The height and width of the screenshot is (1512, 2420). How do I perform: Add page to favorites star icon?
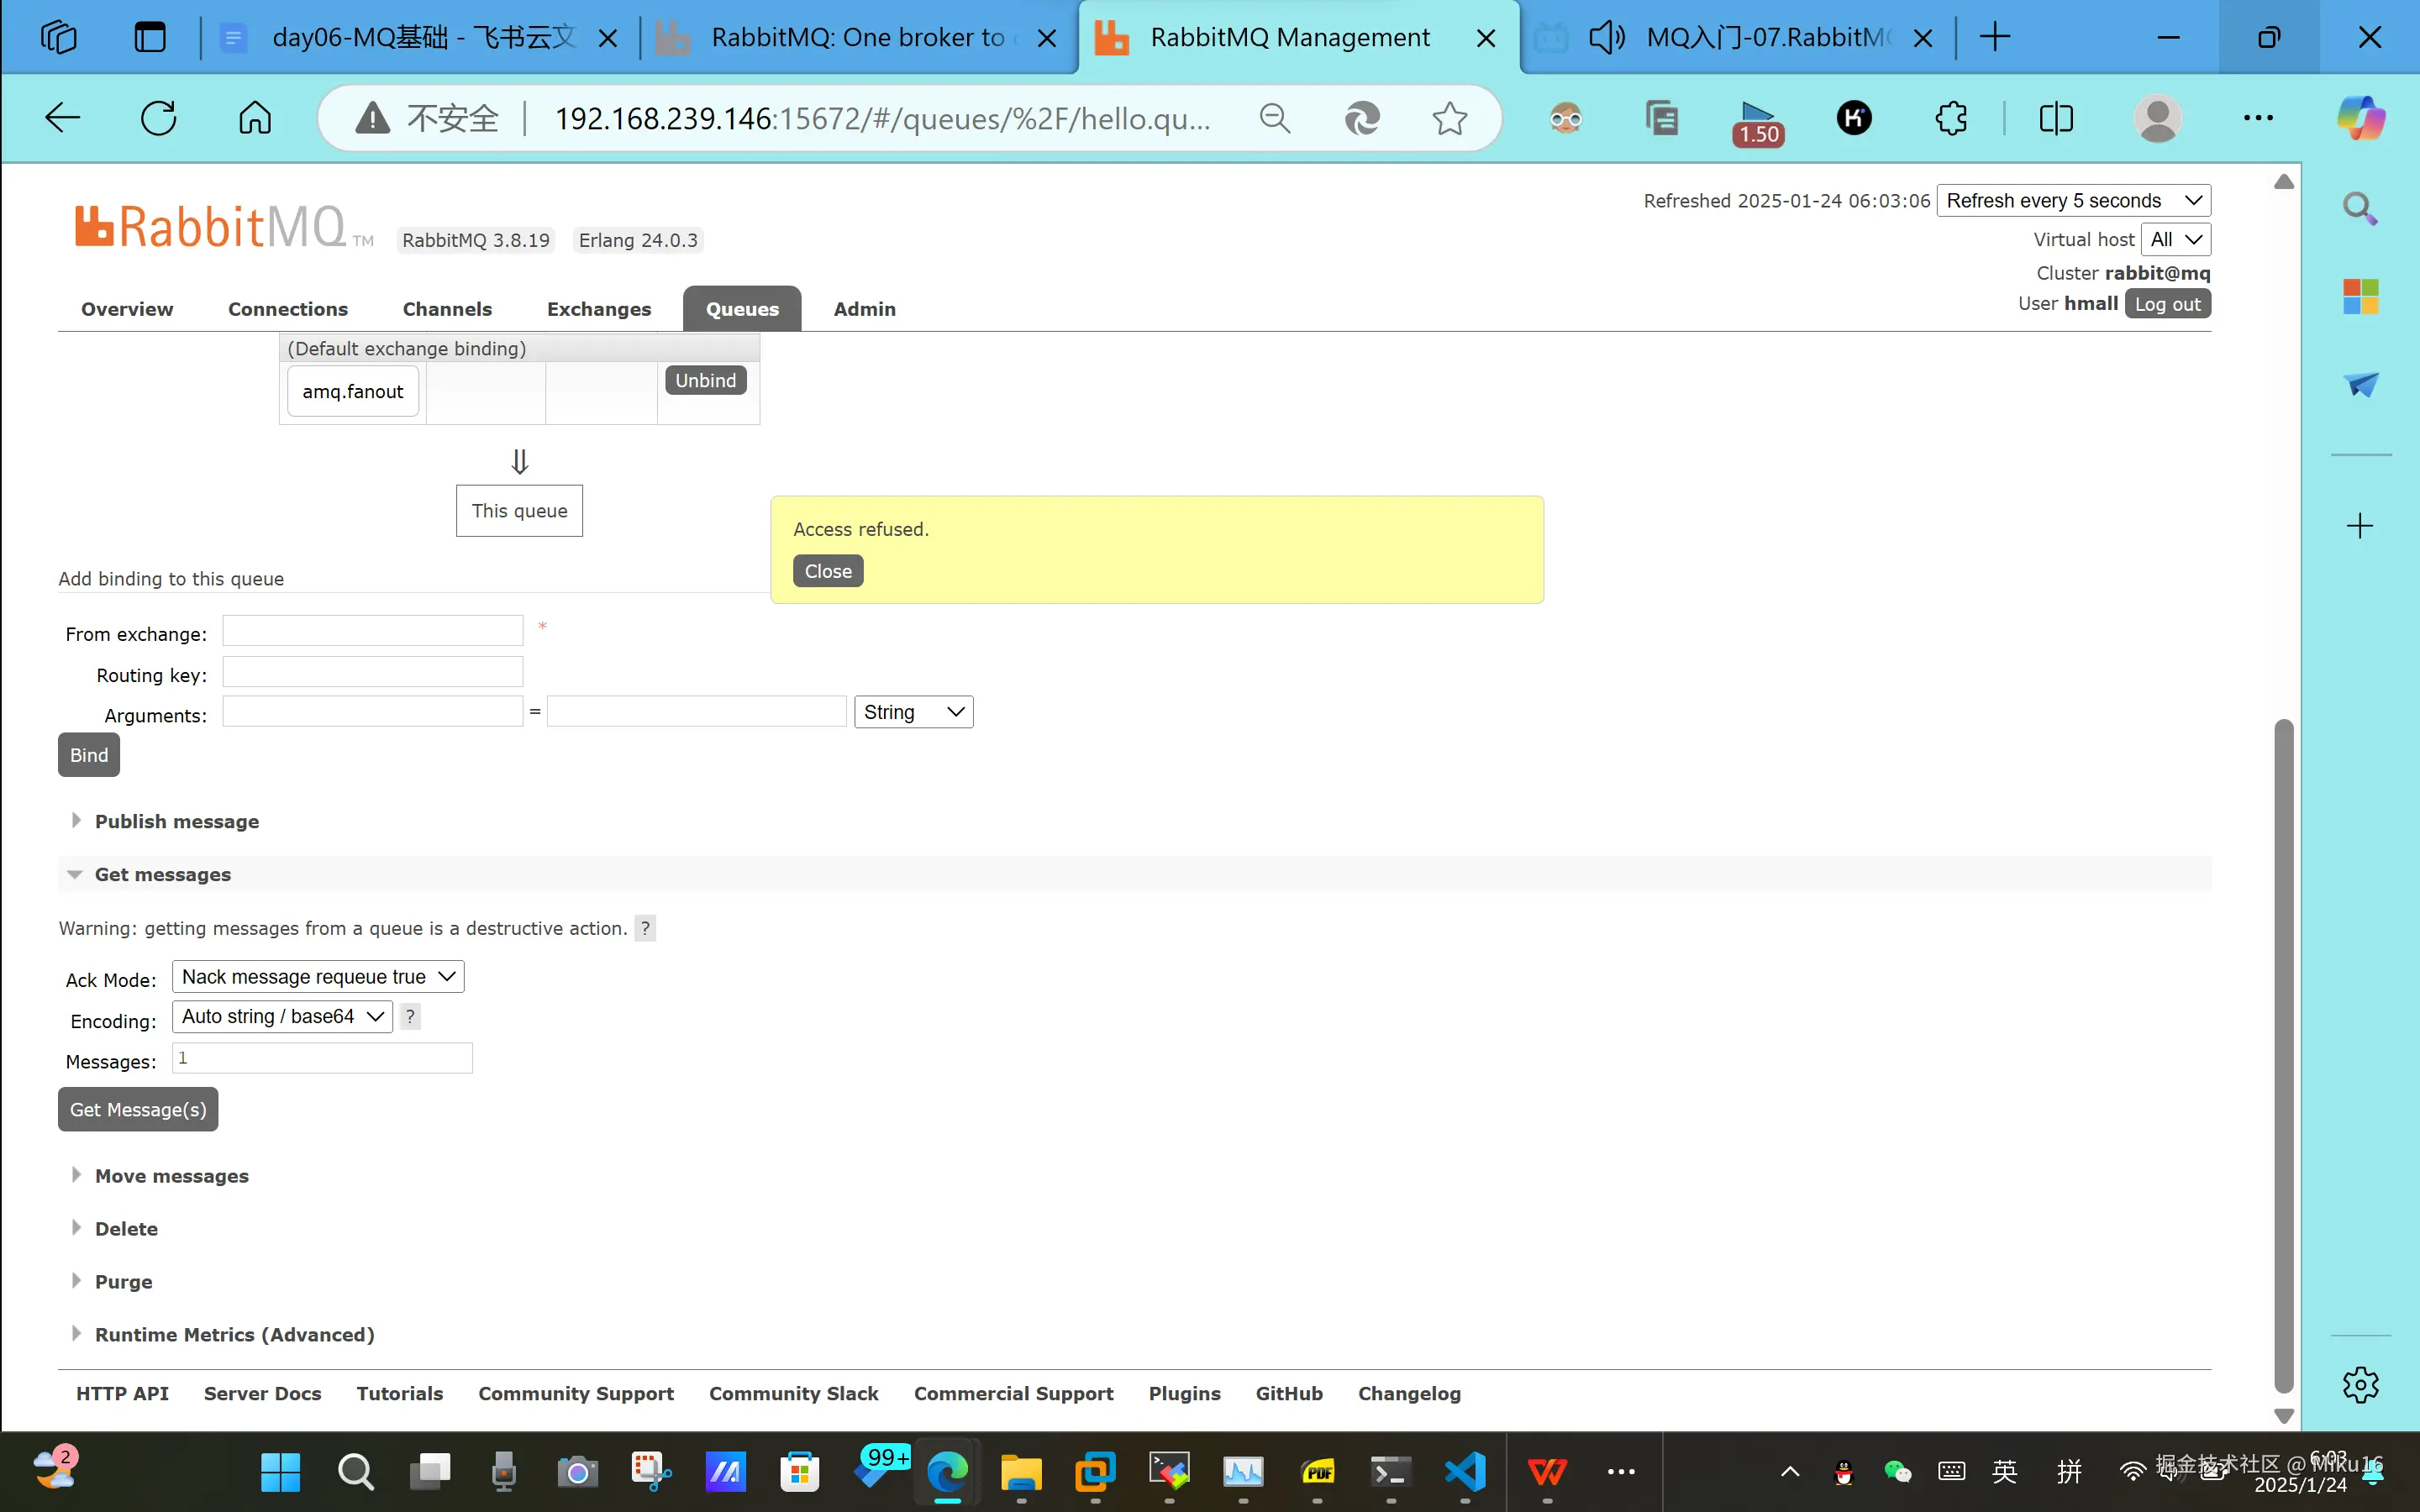click(x=1449, y=118)
